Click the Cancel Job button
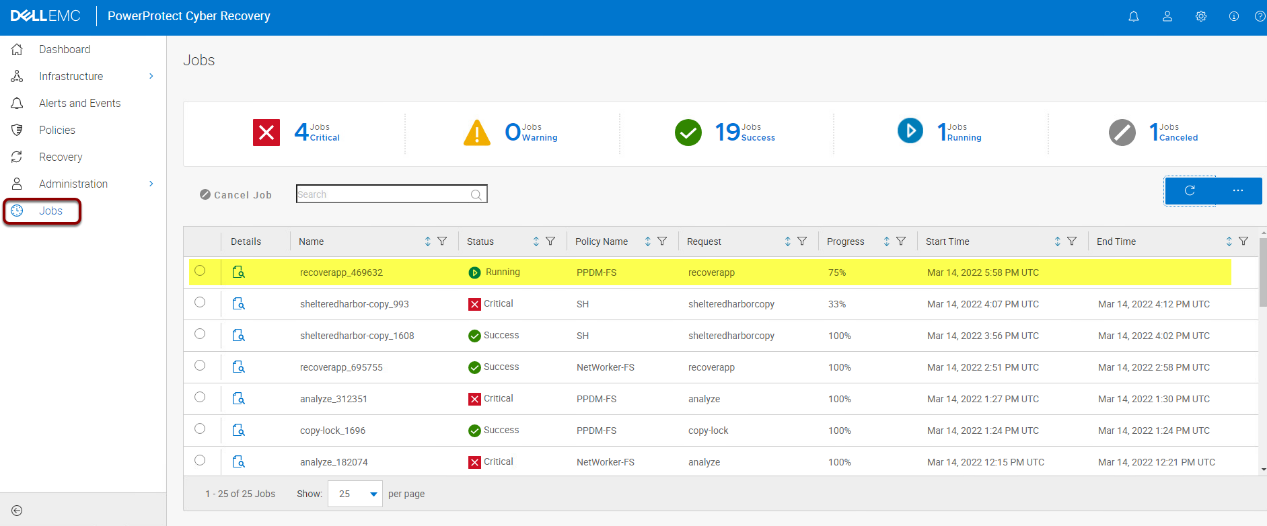This screenshot has height=526, width=1267. tap(236, 195)
